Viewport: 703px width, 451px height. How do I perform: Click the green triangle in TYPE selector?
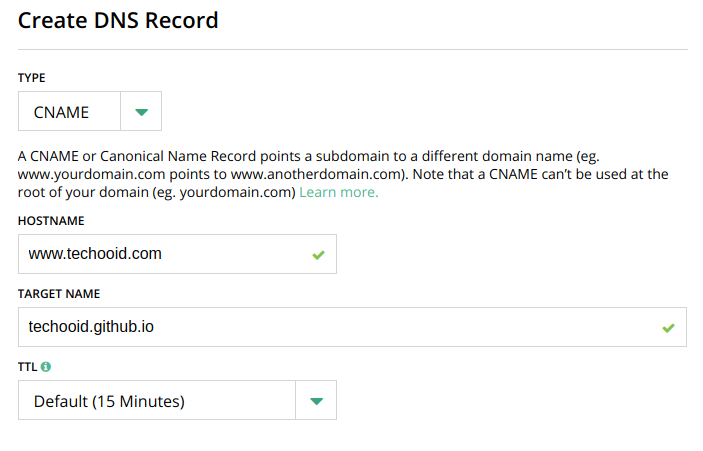(142, 112)
